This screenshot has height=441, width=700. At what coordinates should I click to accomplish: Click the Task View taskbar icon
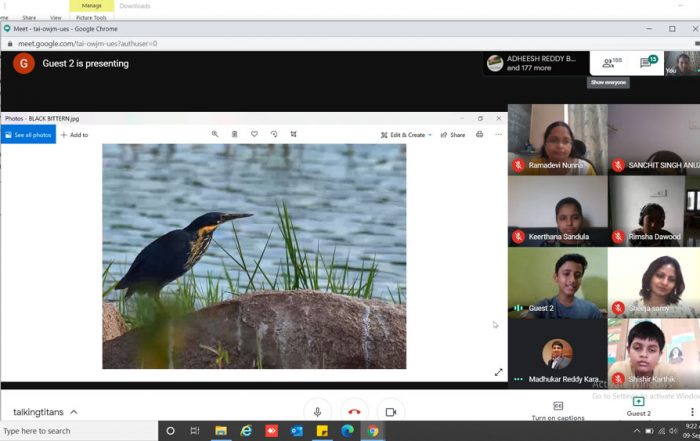click(x=195, y=431)
